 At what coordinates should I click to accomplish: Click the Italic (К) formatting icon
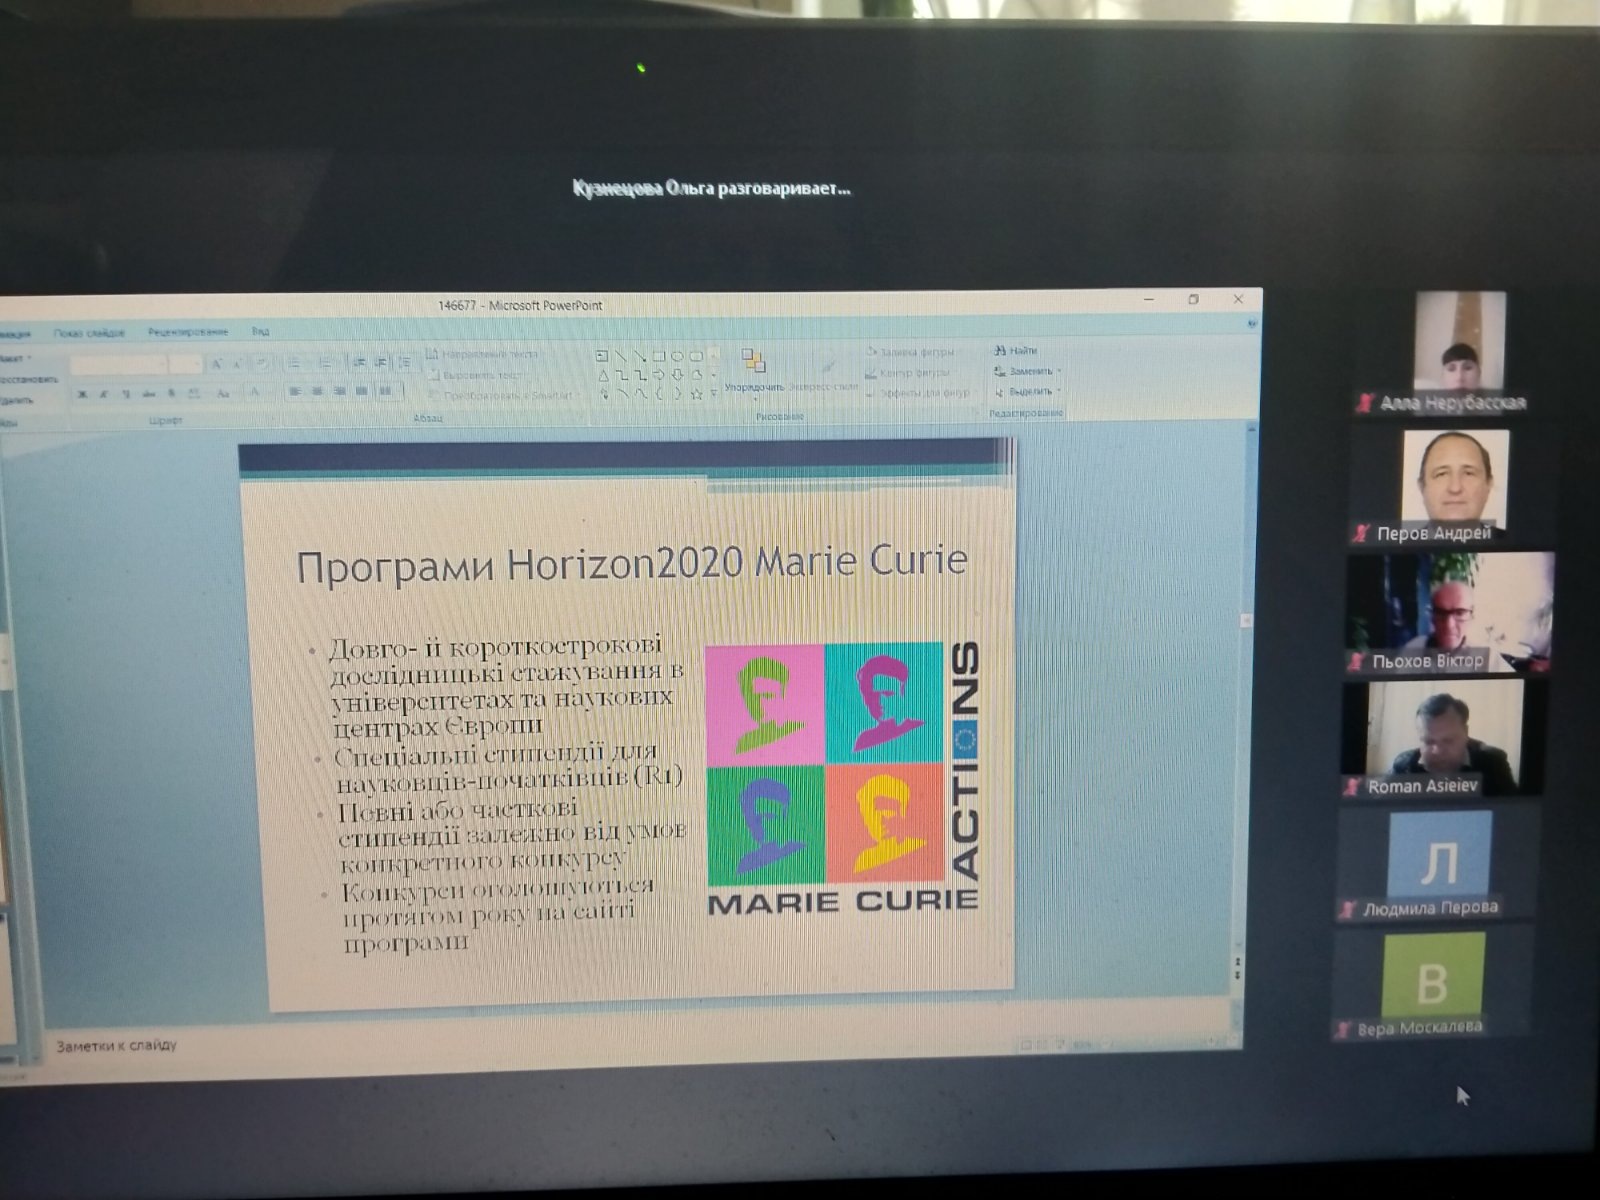click(104, 395)
